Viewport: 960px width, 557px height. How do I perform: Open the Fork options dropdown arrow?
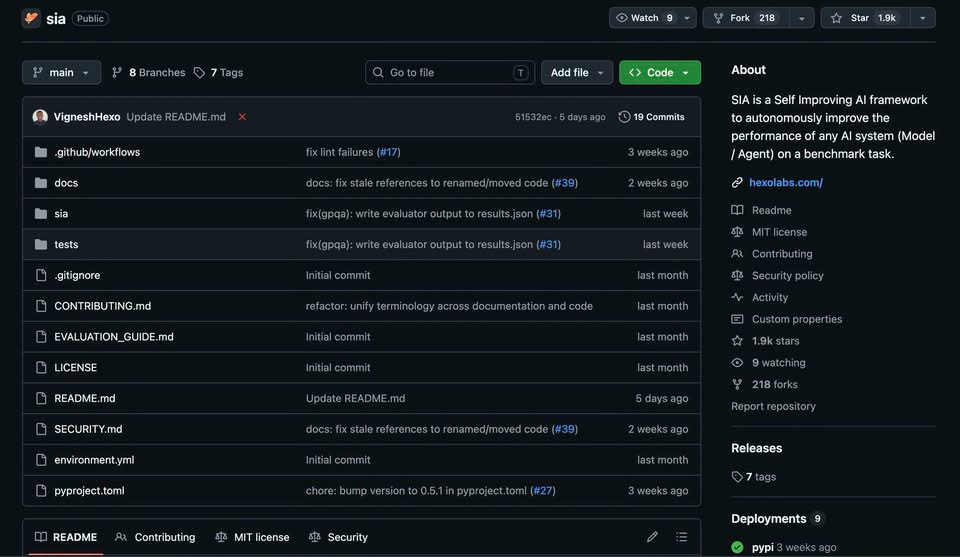click(x=801, y=18)
